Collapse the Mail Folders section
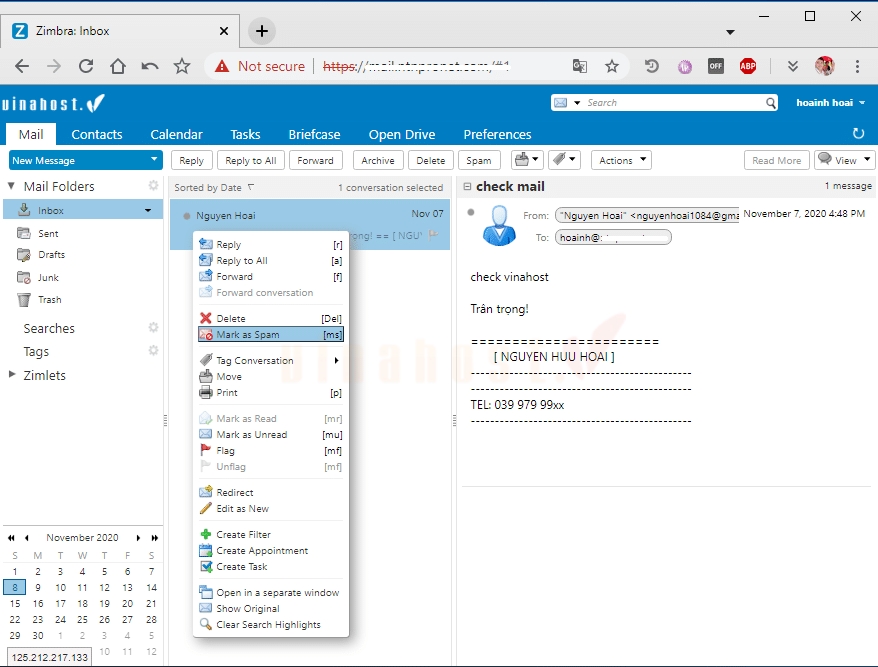Screen dimensions: 878x667 (11, 185)
